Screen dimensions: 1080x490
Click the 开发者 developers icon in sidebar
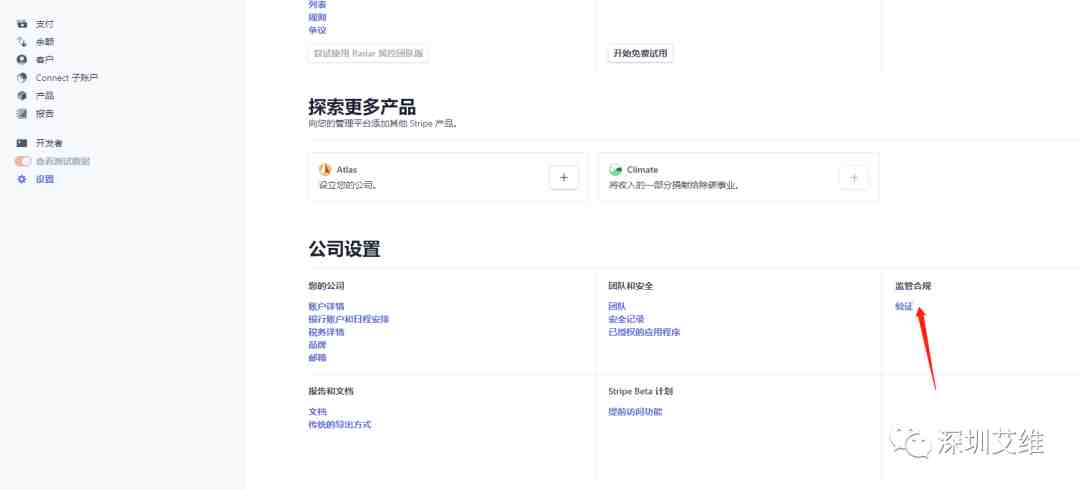(x=22, y=143)
